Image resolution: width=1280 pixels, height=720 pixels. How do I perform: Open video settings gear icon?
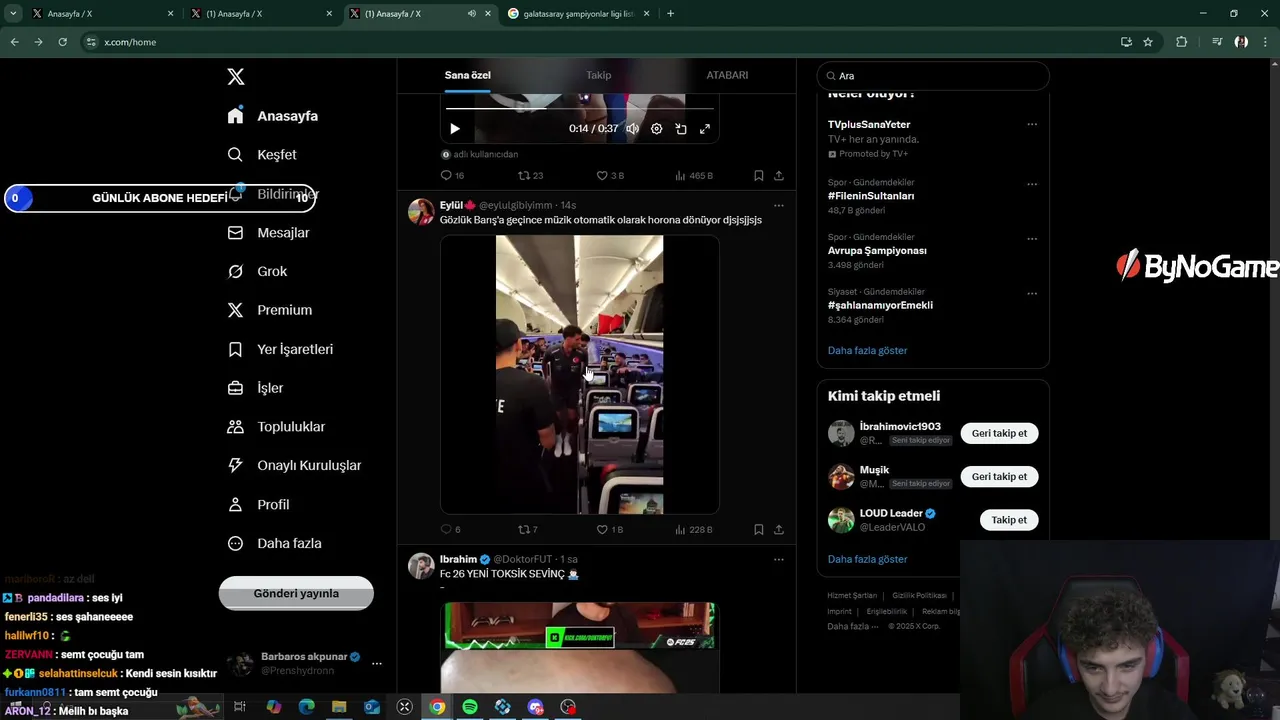tap(657, 129)
